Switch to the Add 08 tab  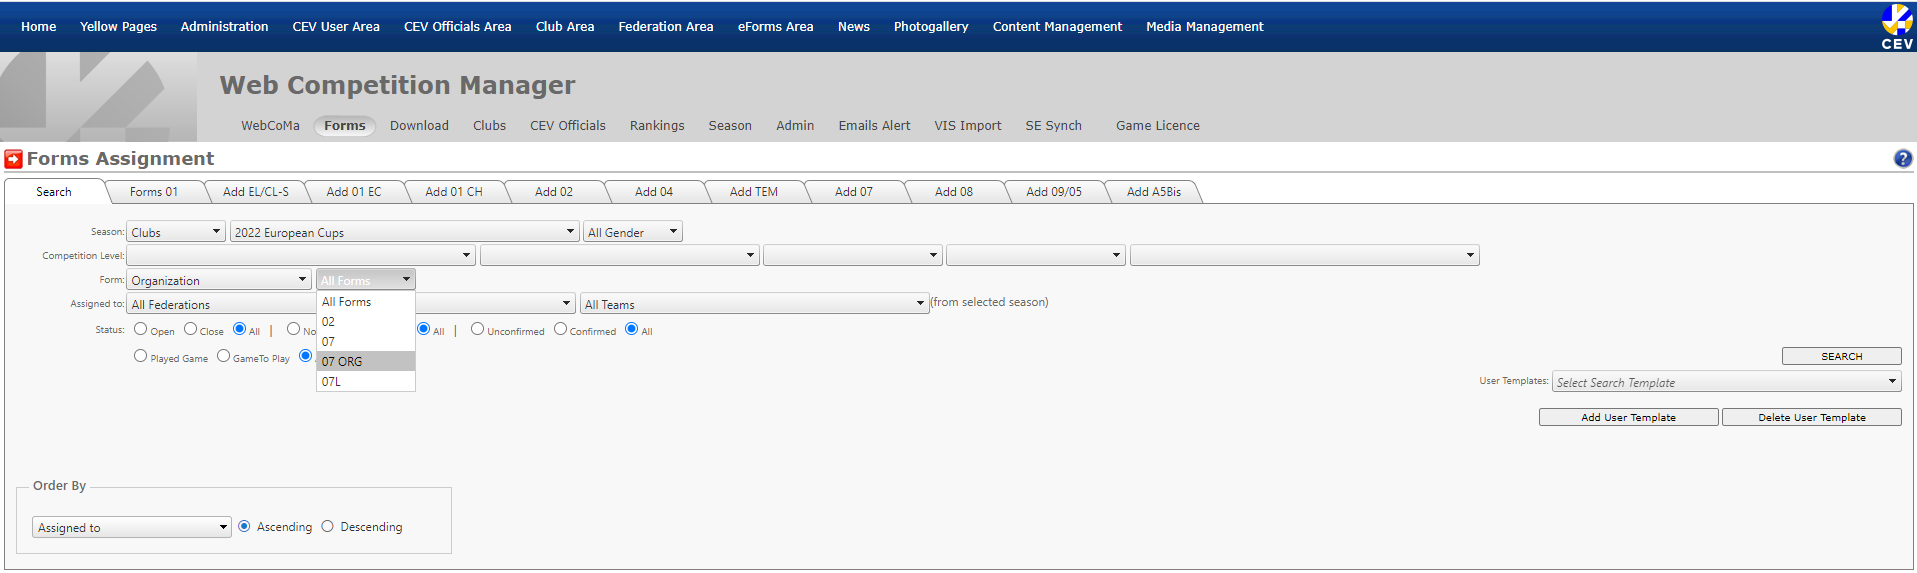coord(954,192)
